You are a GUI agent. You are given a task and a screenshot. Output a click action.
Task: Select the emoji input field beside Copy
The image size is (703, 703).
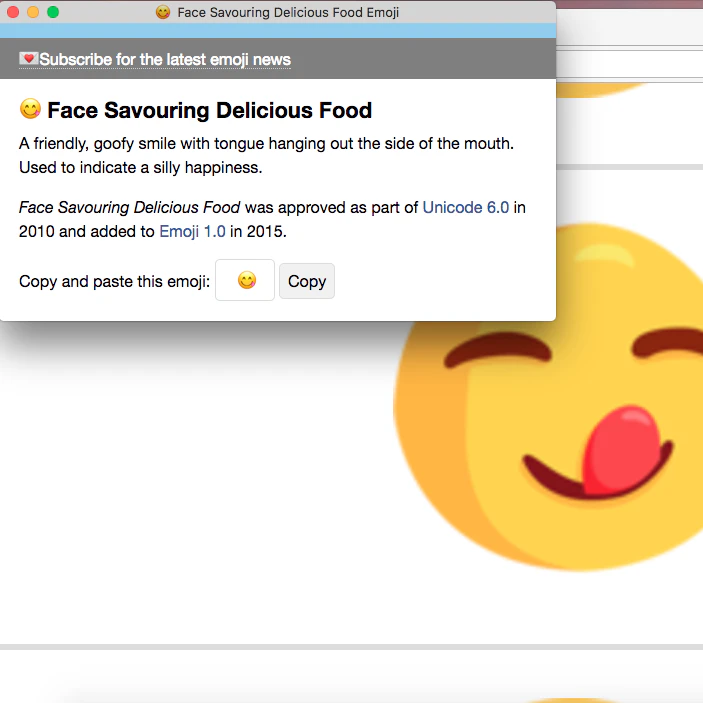tap(245, 280)
